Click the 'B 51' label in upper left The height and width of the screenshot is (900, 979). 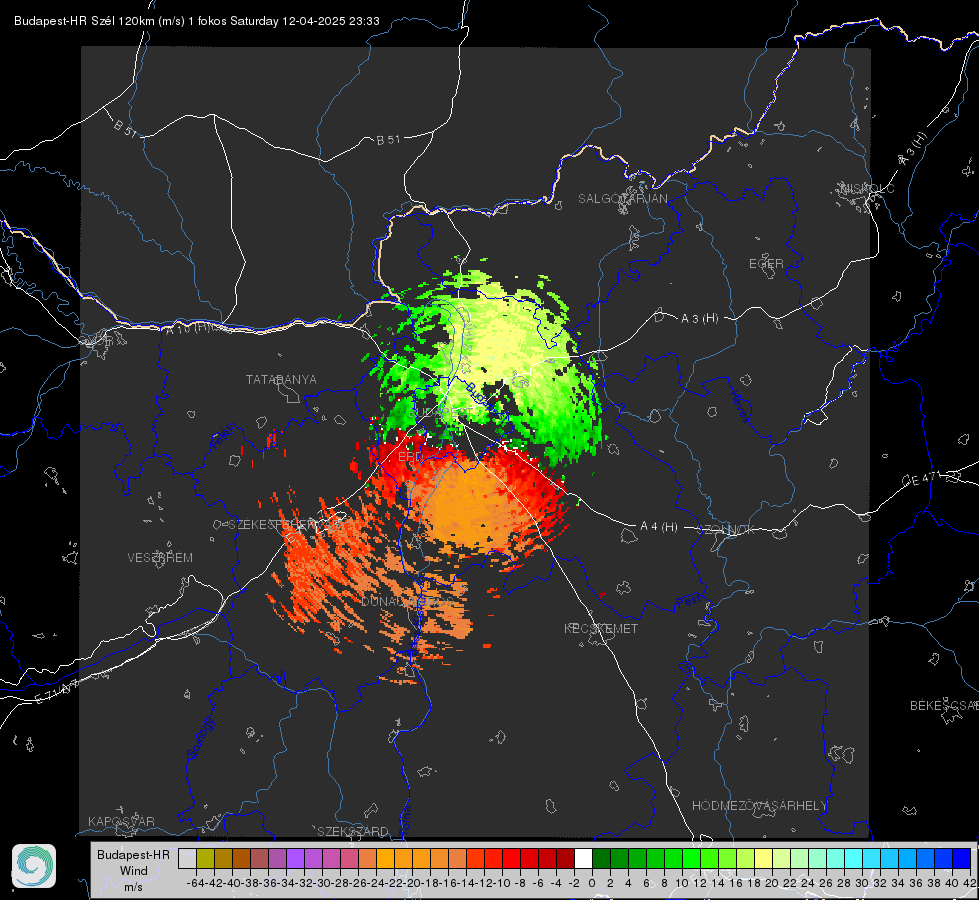[x=125, y=128]
